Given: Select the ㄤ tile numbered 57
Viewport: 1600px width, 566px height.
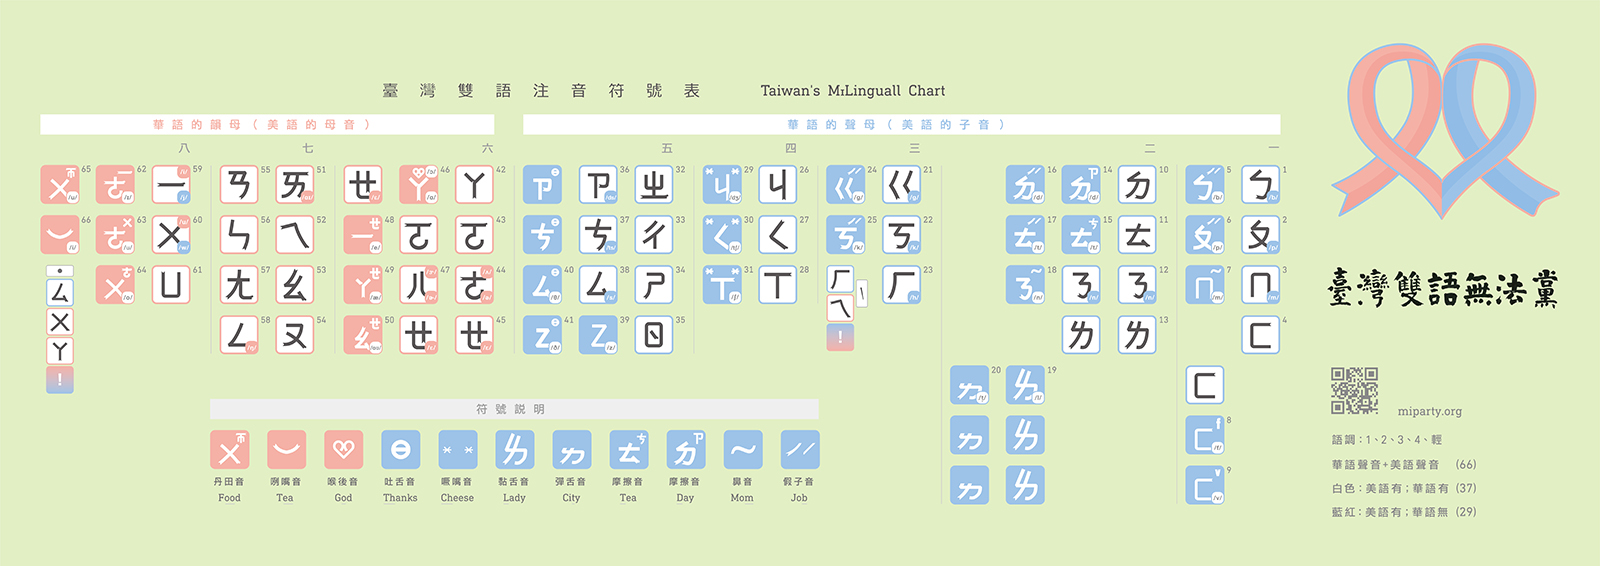Looking at the screenshot, I should pyautogui.click(x=239, y=285).
